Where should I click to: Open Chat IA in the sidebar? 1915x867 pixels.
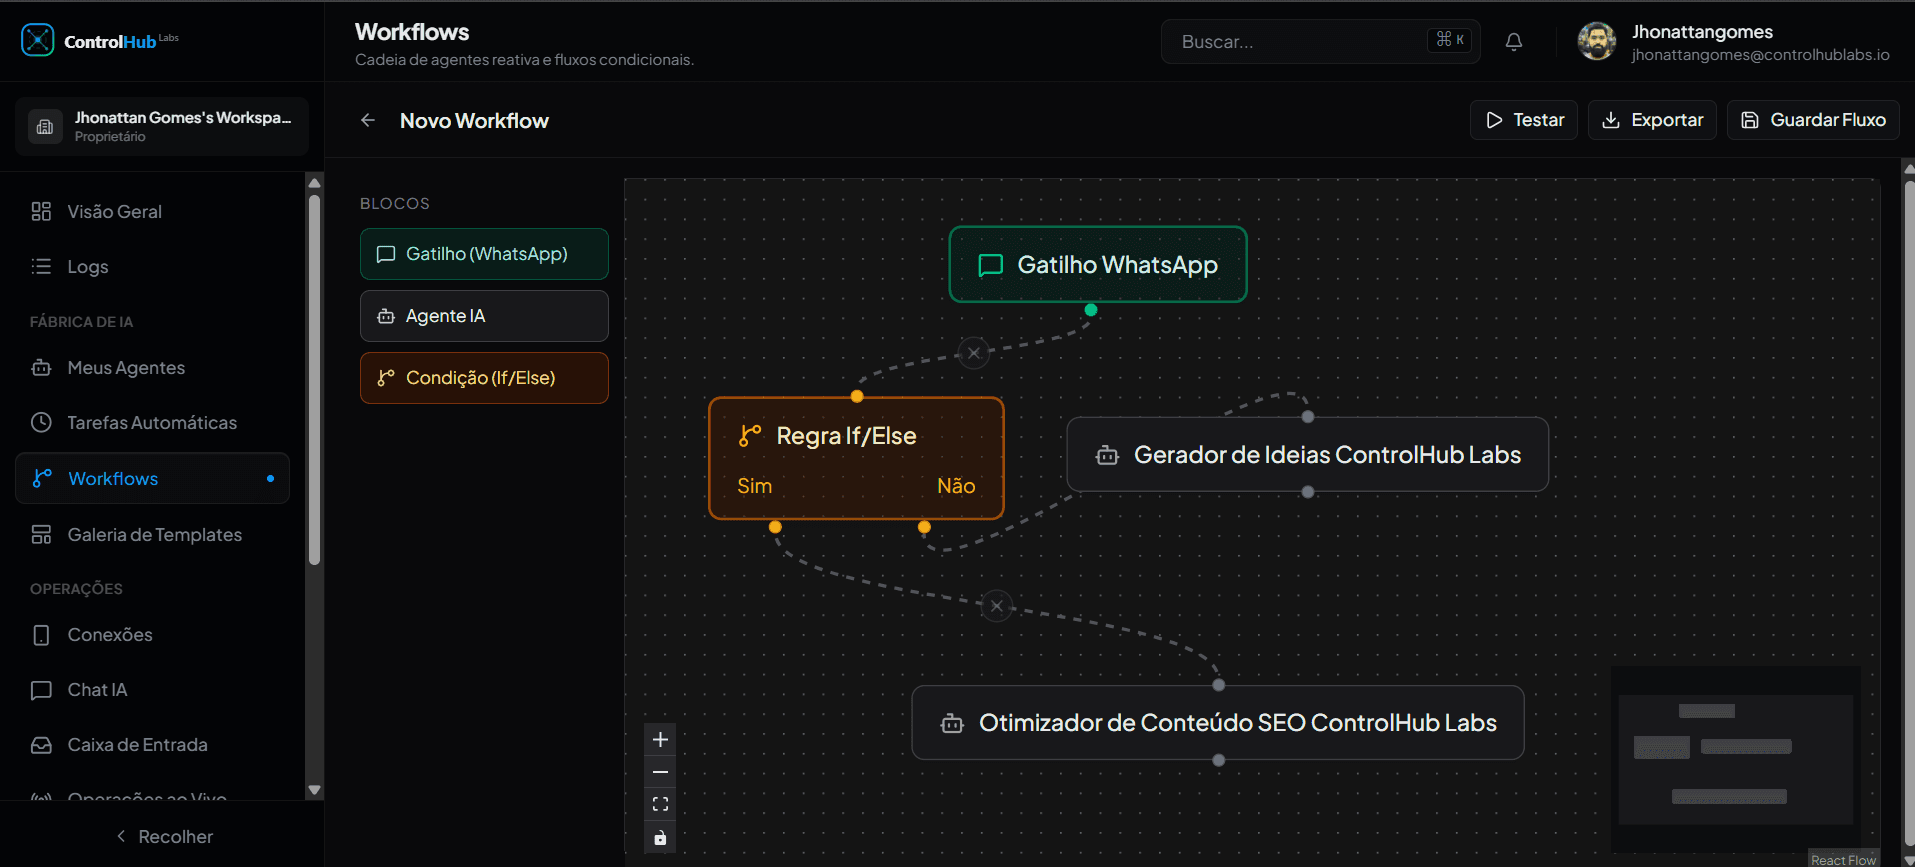(152, 689)
